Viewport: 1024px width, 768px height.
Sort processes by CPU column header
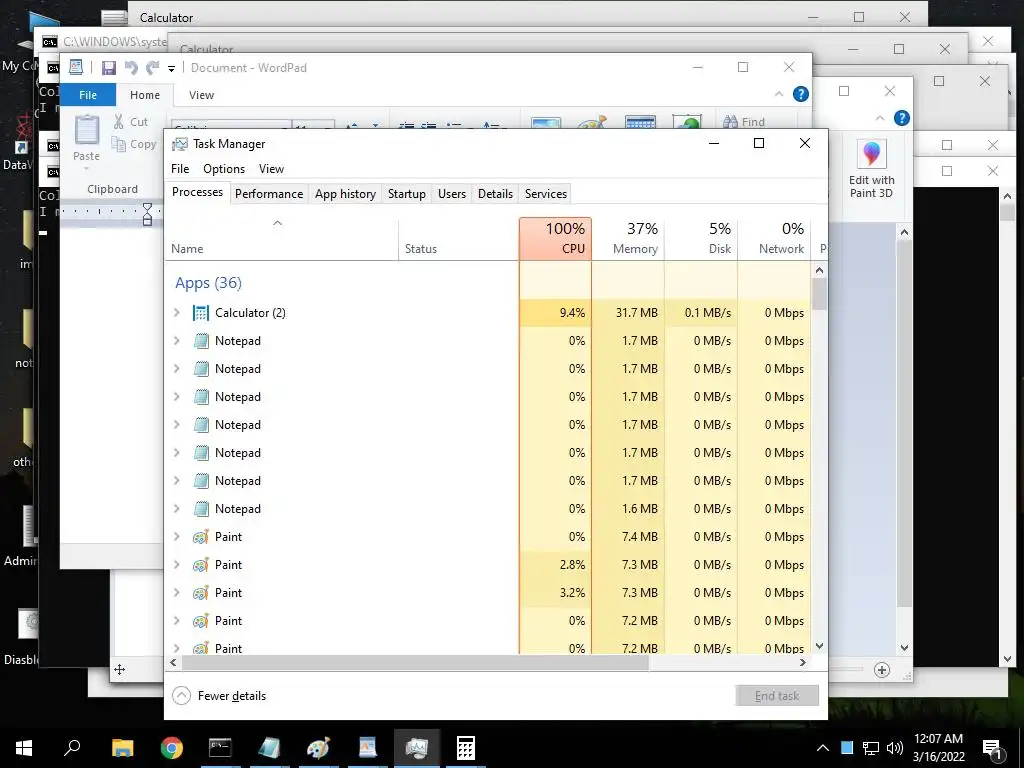[x=555, y=239]
